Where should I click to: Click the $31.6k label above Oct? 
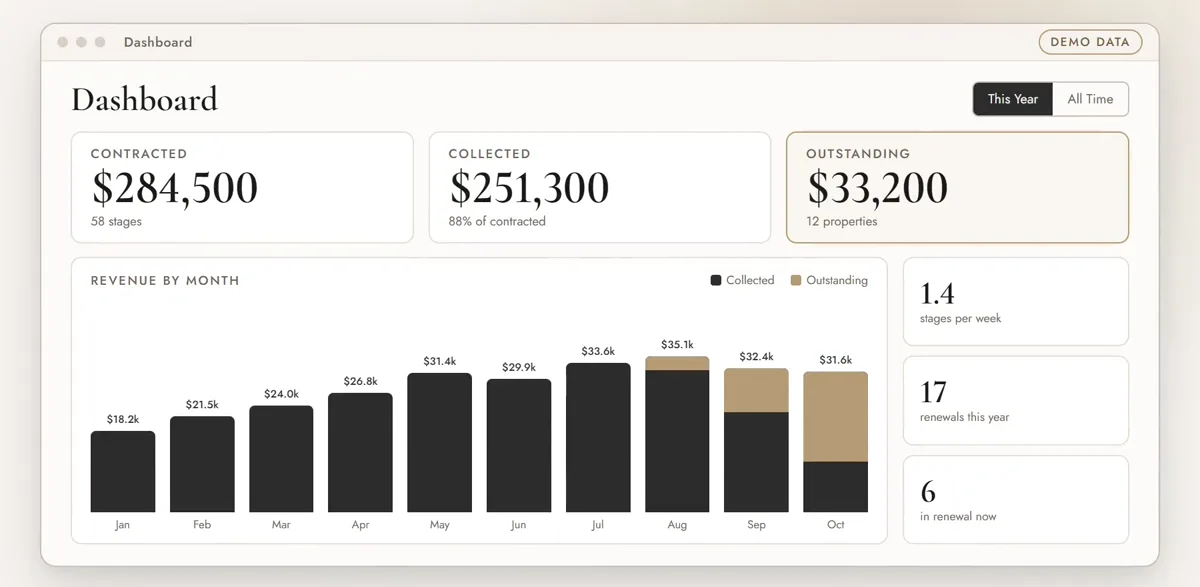tap(836, 360)
